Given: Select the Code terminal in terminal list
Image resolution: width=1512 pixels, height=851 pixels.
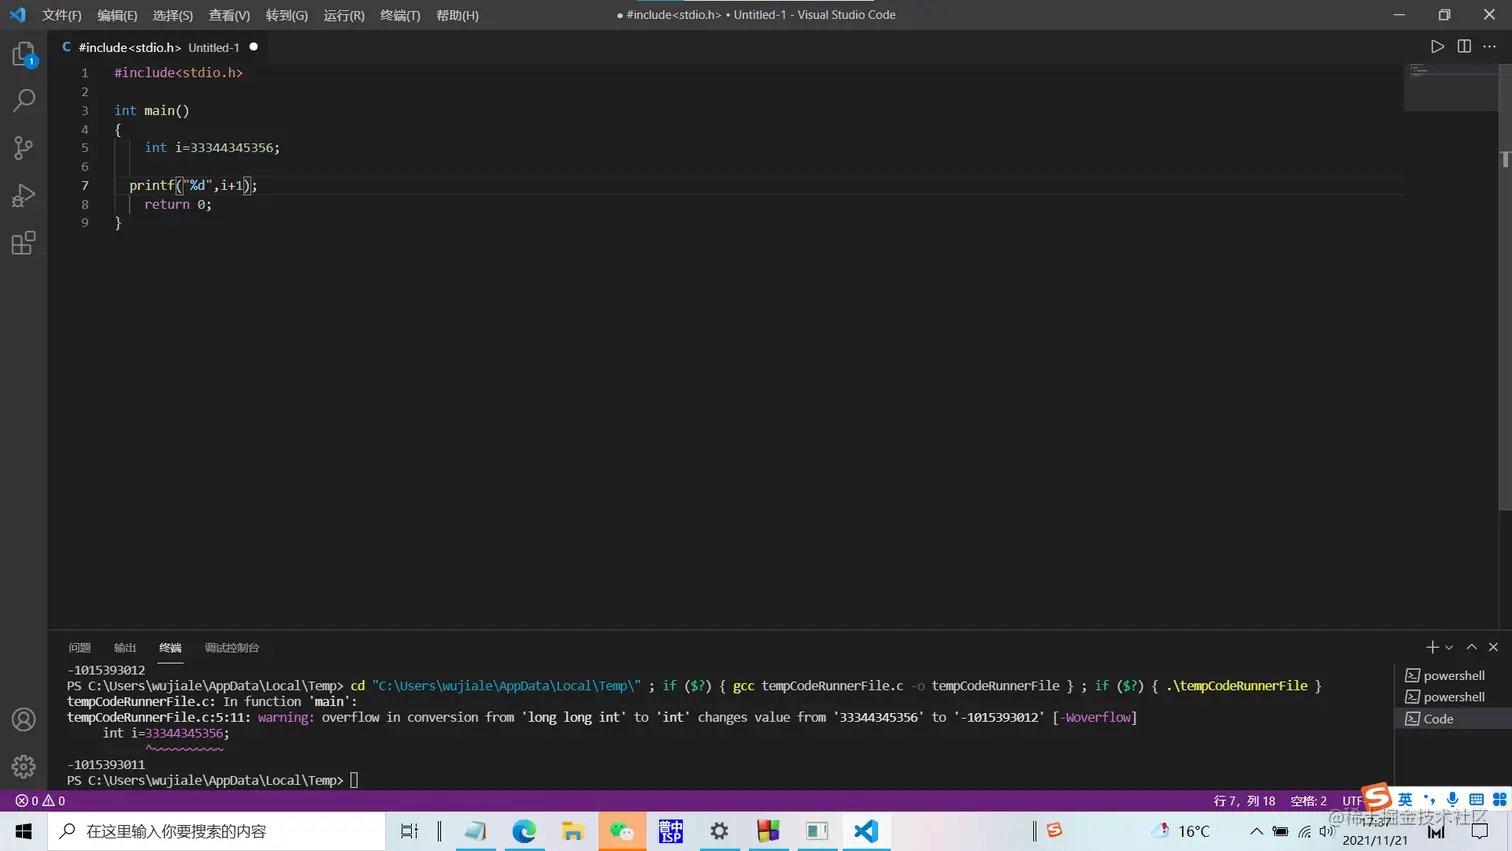Looking at the screenshot, I should (1448, 719).
